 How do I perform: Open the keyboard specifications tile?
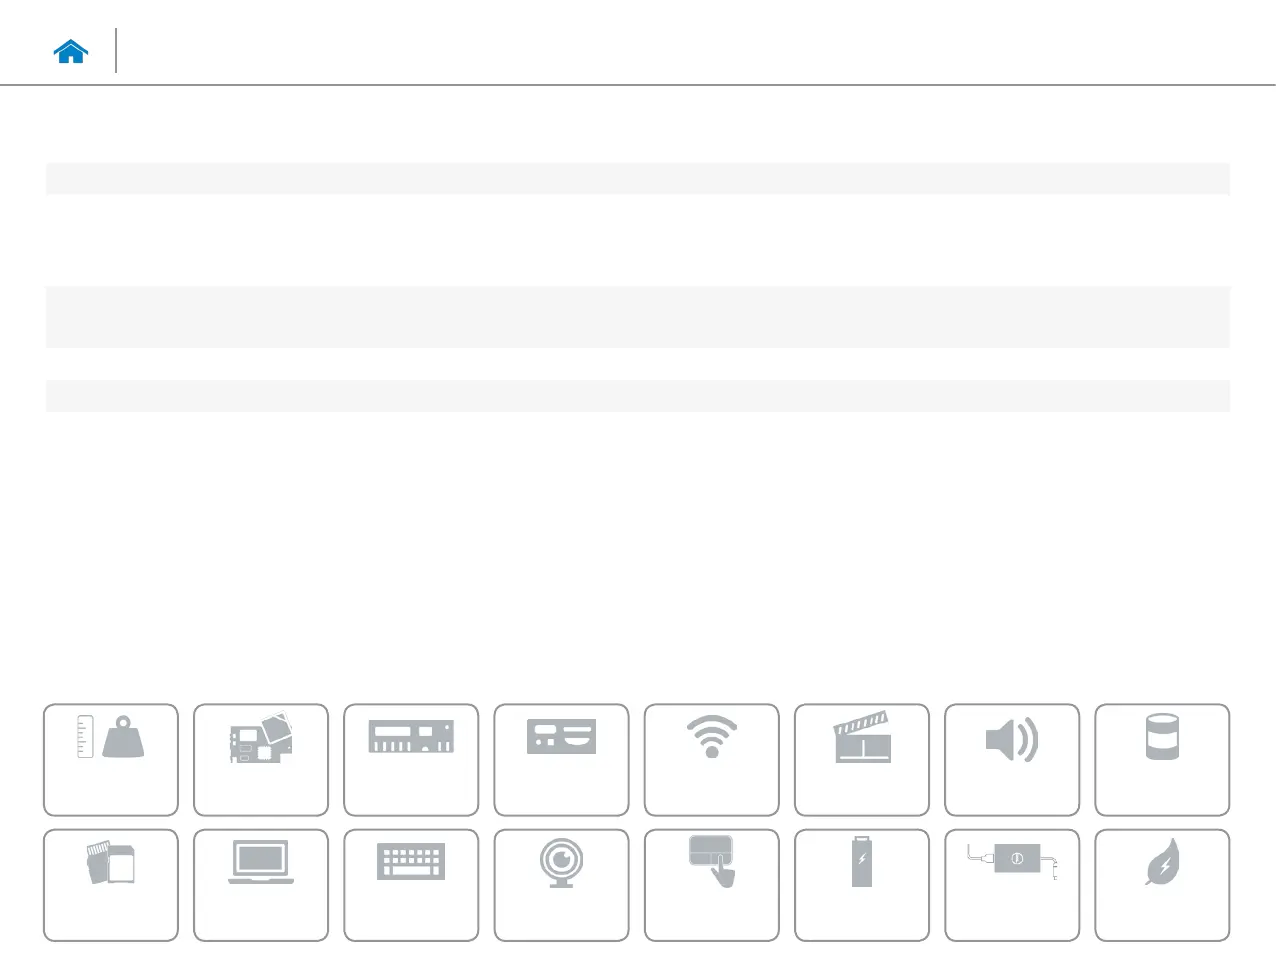[411, 885]
